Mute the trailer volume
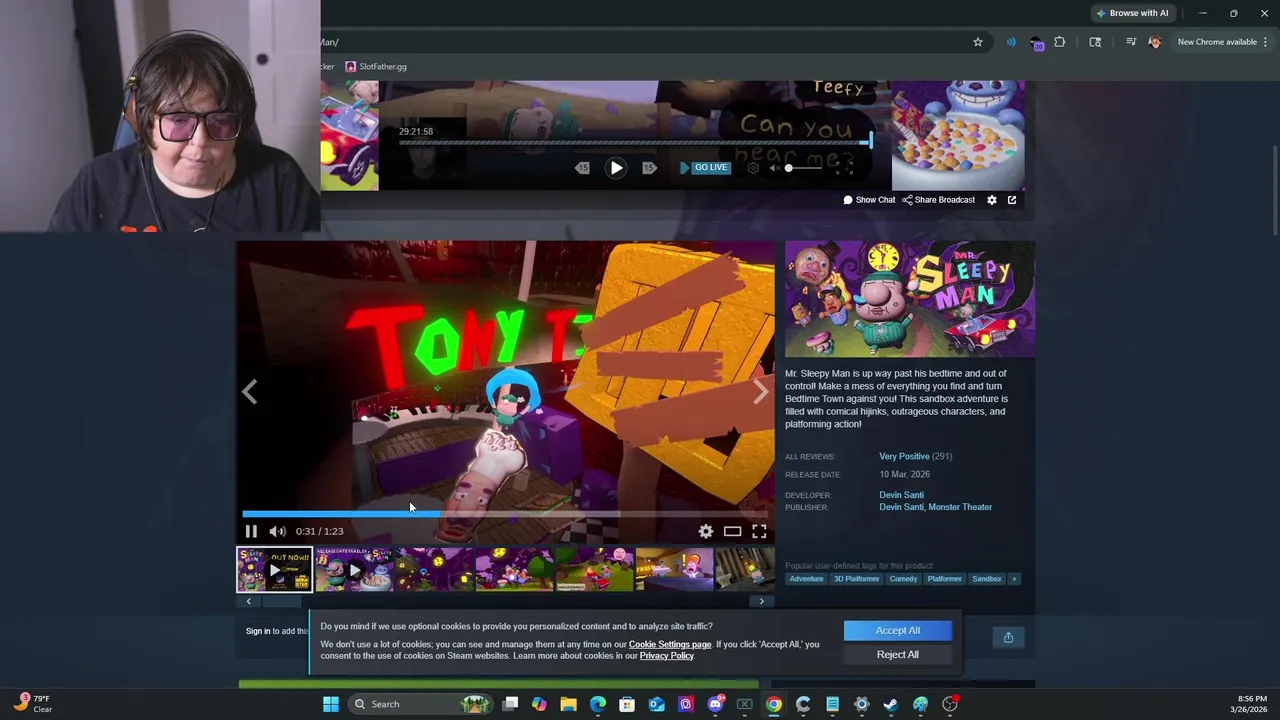 coord(277,531)
